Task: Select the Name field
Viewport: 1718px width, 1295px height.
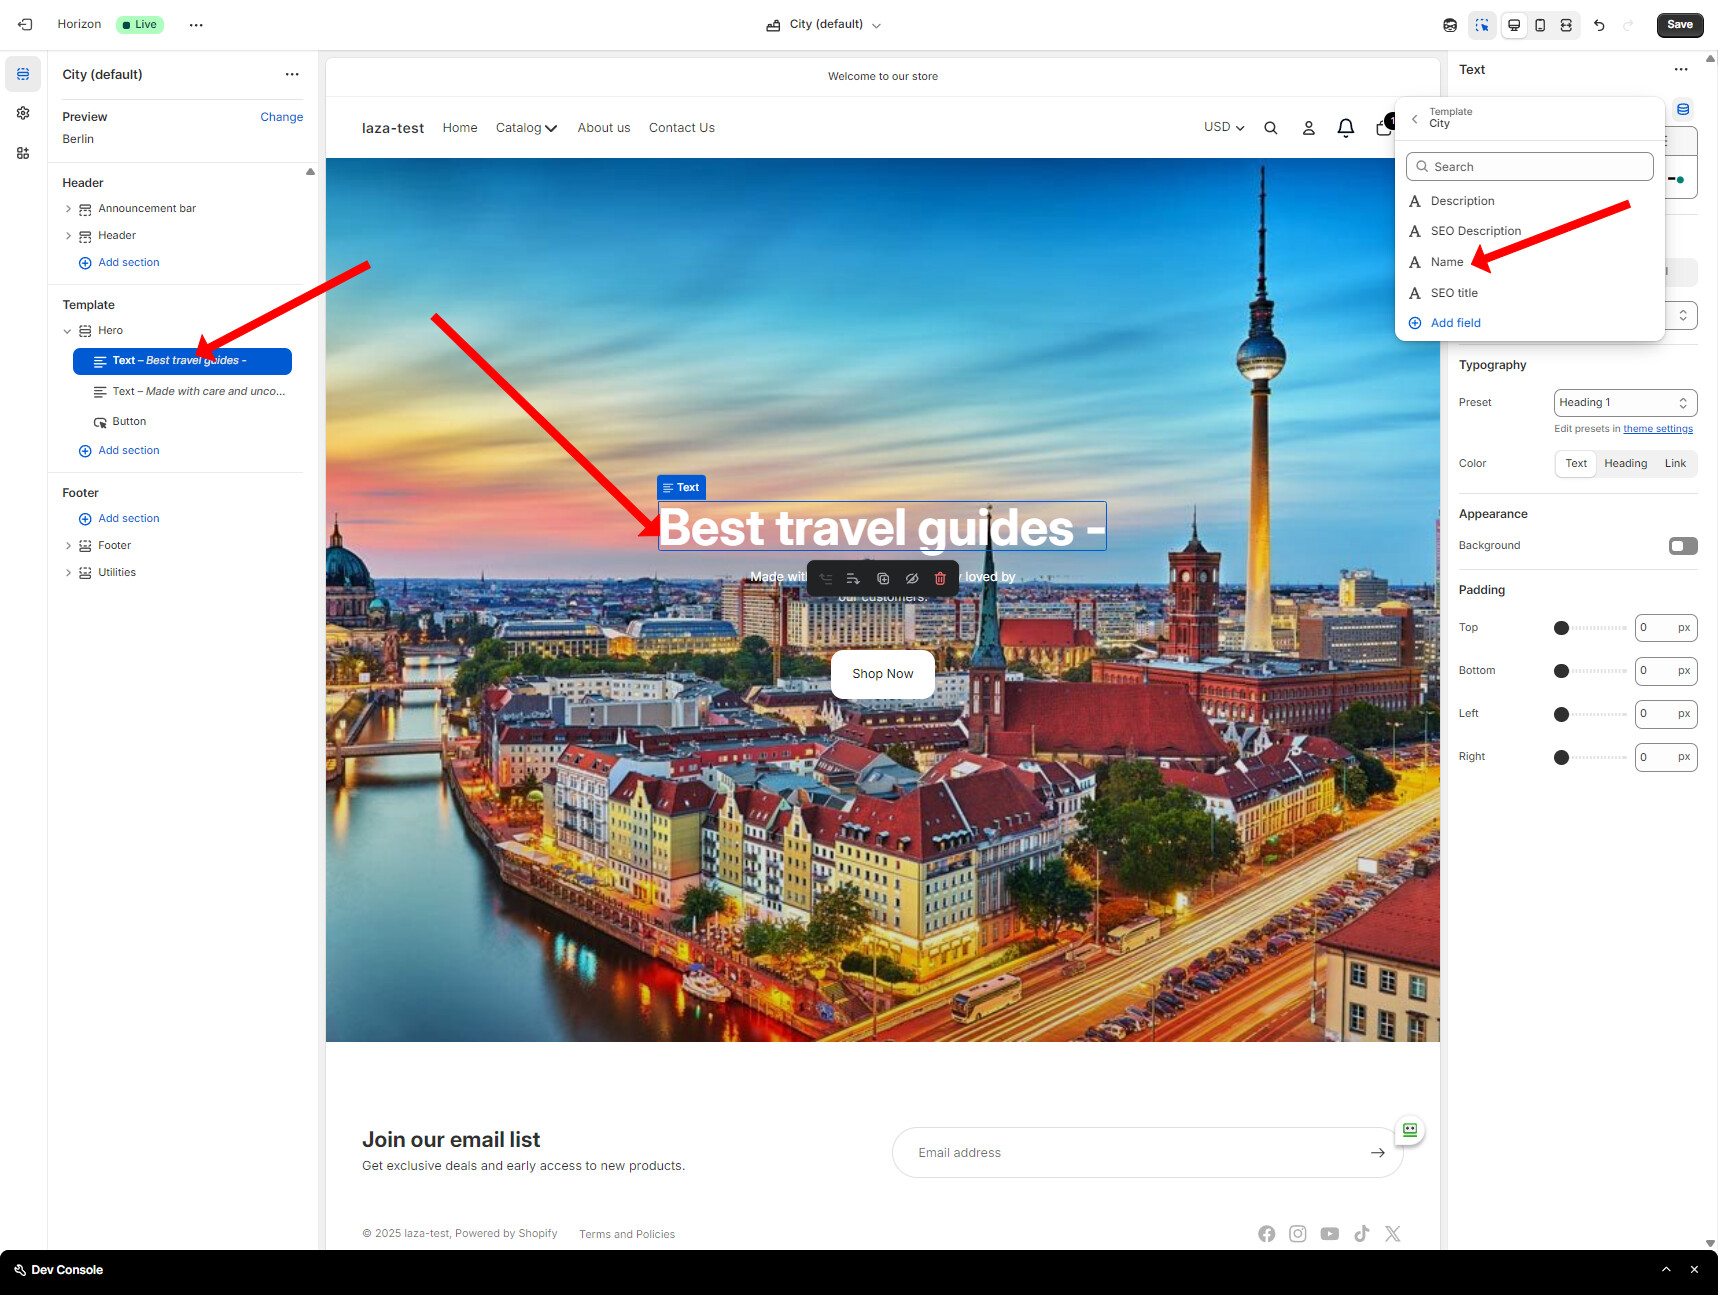Action: click(1529, 262)
